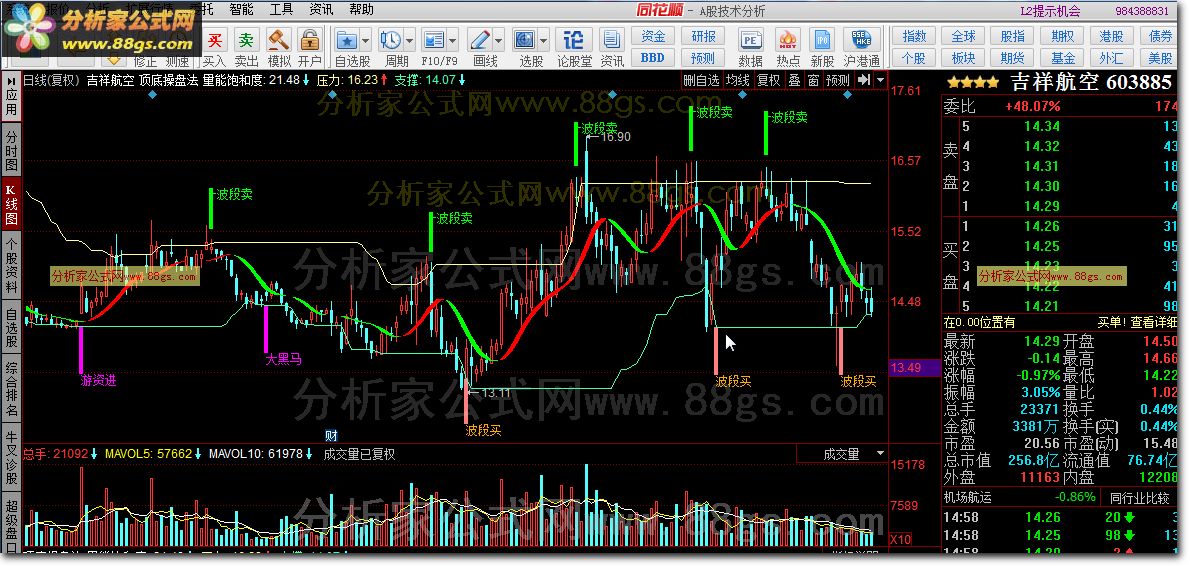Expand the 选股 dropdown arrow

(x=543, y=39)
